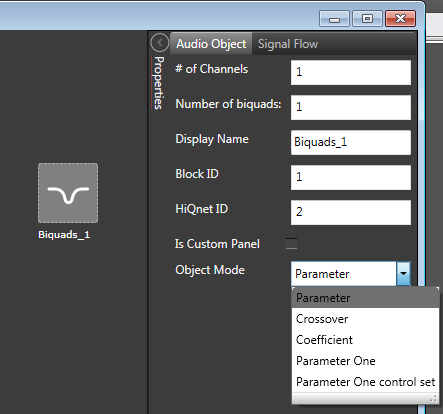This screenshot has height=414, width=443.
Task: Click the Block ID label
Action: coord(197,174)
